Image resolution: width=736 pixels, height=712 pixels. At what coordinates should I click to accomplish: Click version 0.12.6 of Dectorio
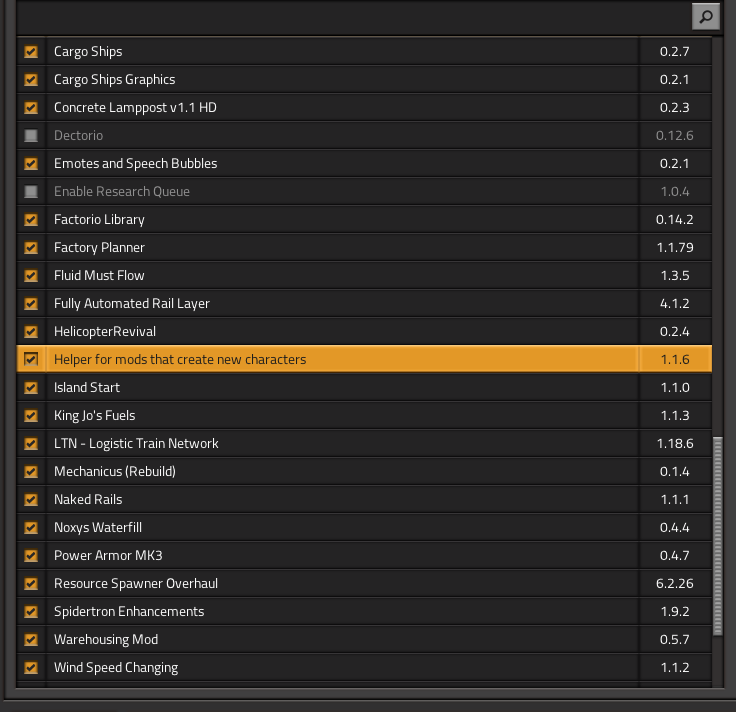(x=675, y=135)
